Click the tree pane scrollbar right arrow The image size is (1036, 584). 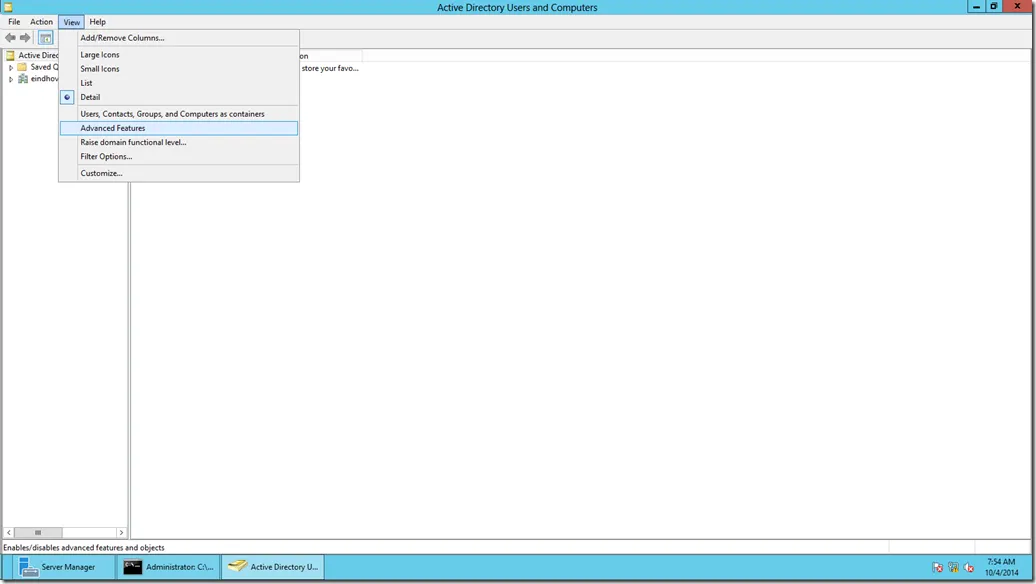[121, 532]
